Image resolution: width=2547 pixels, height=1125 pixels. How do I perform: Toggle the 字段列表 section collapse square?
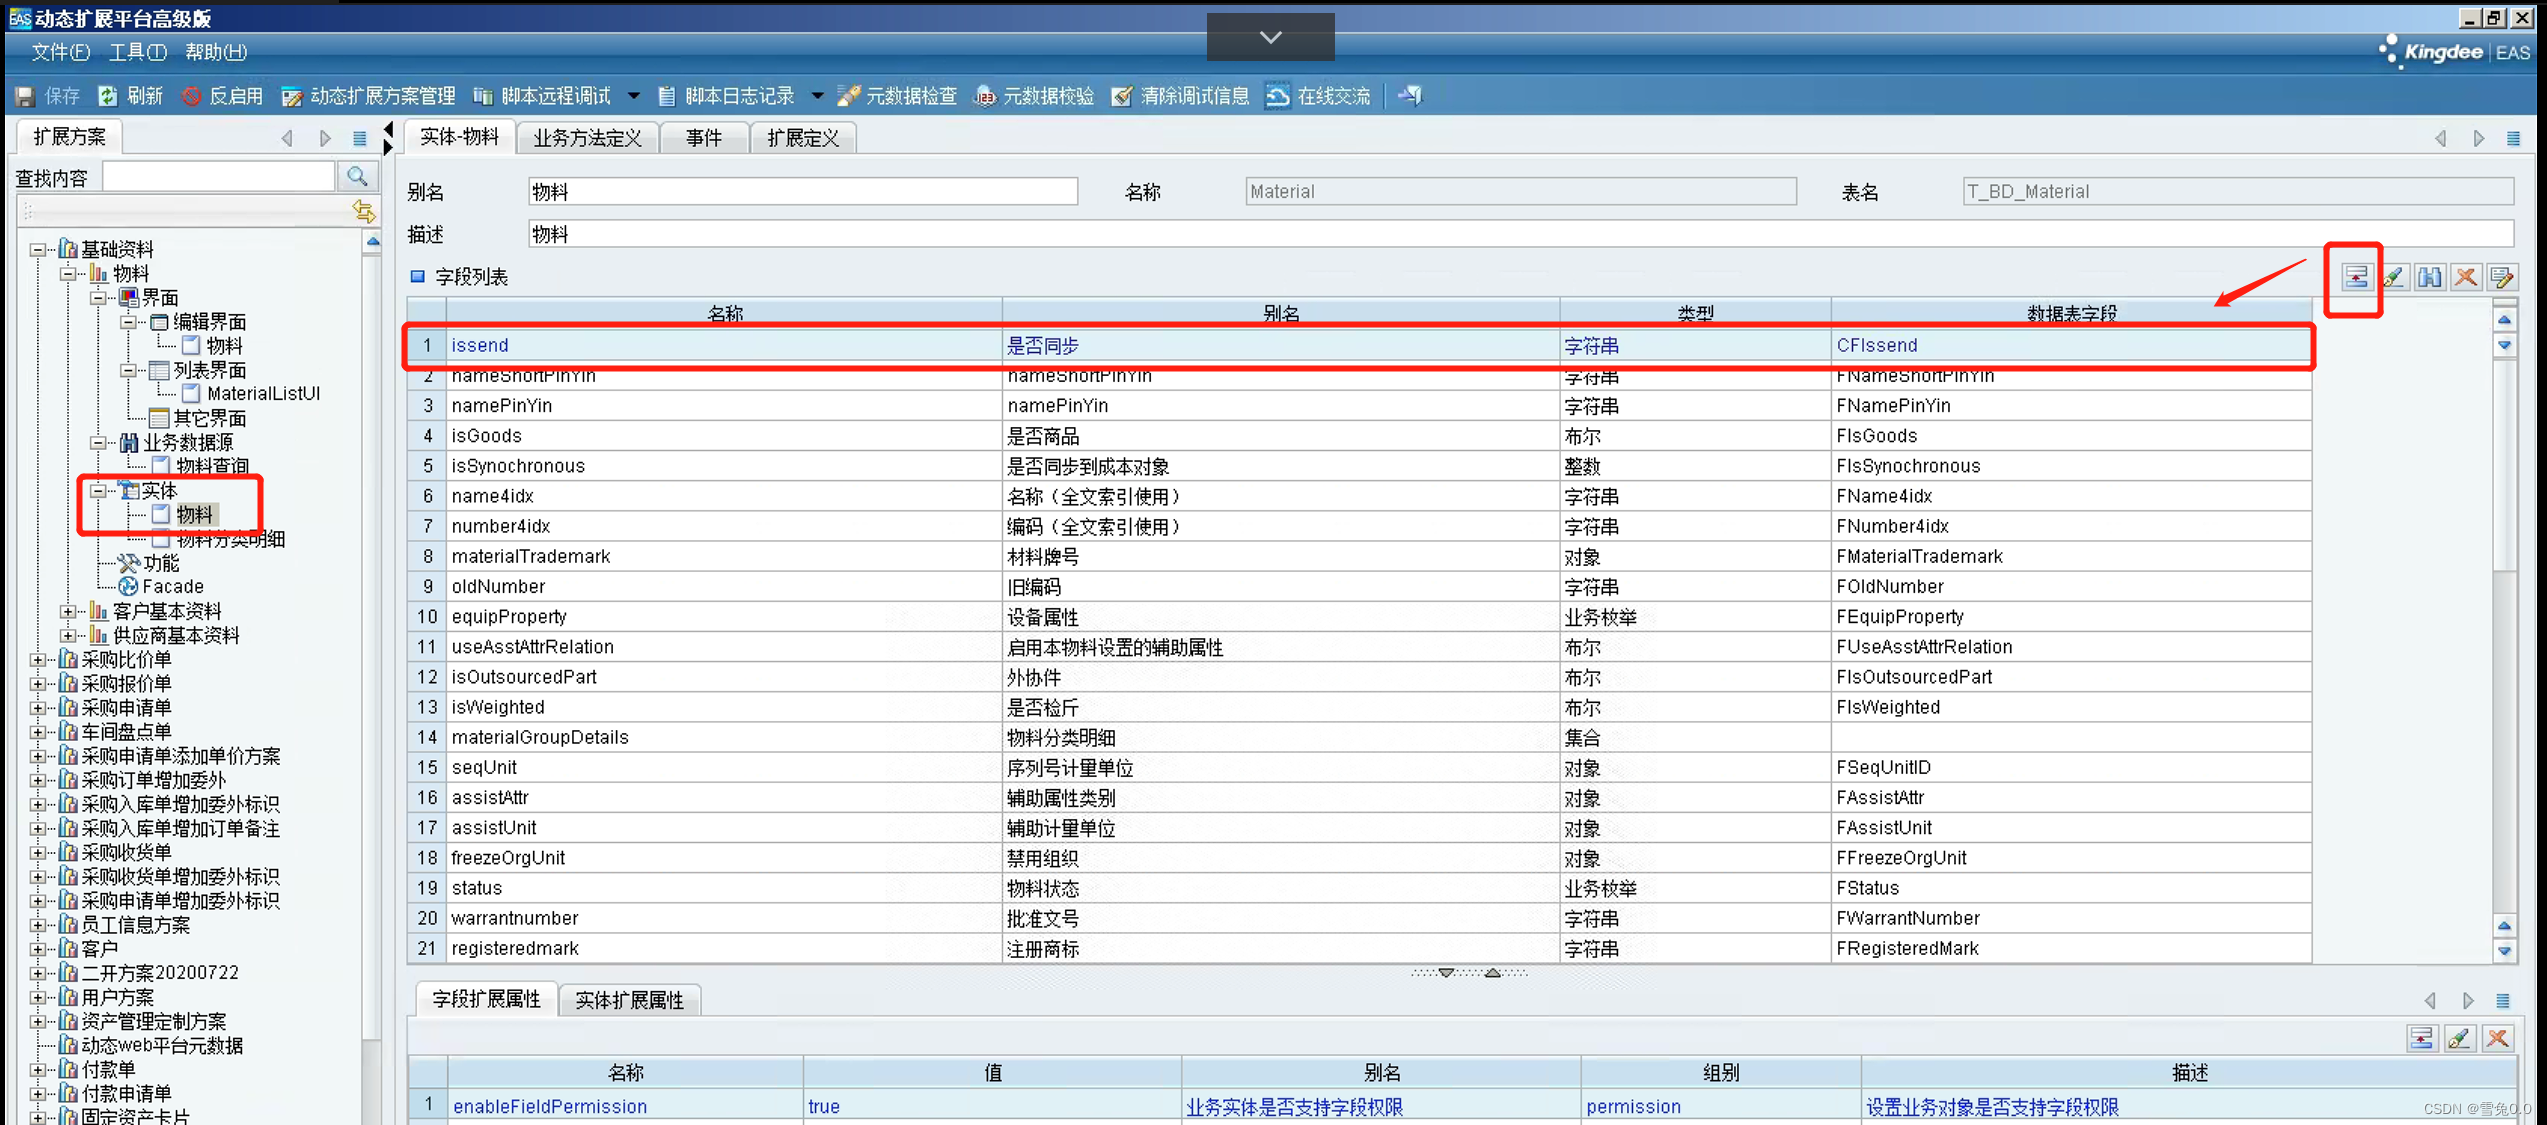(x=418, y=277)
